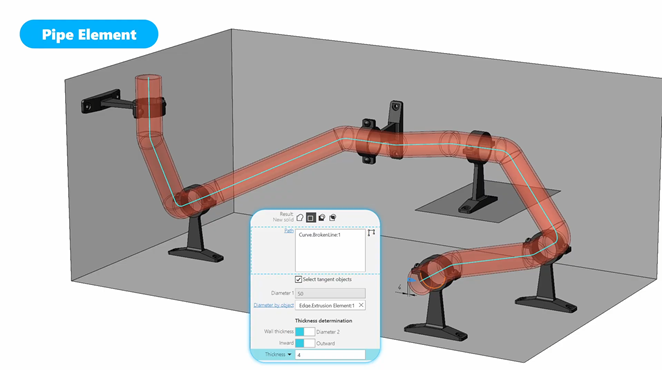Click the Diameter by object link
The height and width of the screenshot is (370, 662).
274,305
